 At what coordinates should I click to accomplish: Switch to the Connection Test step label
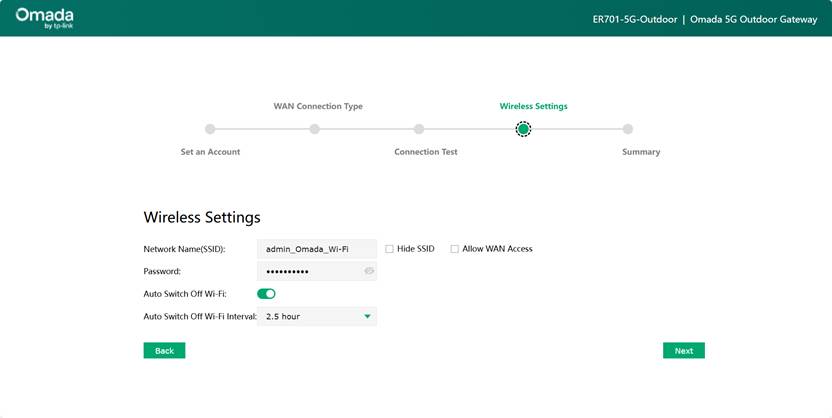[x=426, y=152]
